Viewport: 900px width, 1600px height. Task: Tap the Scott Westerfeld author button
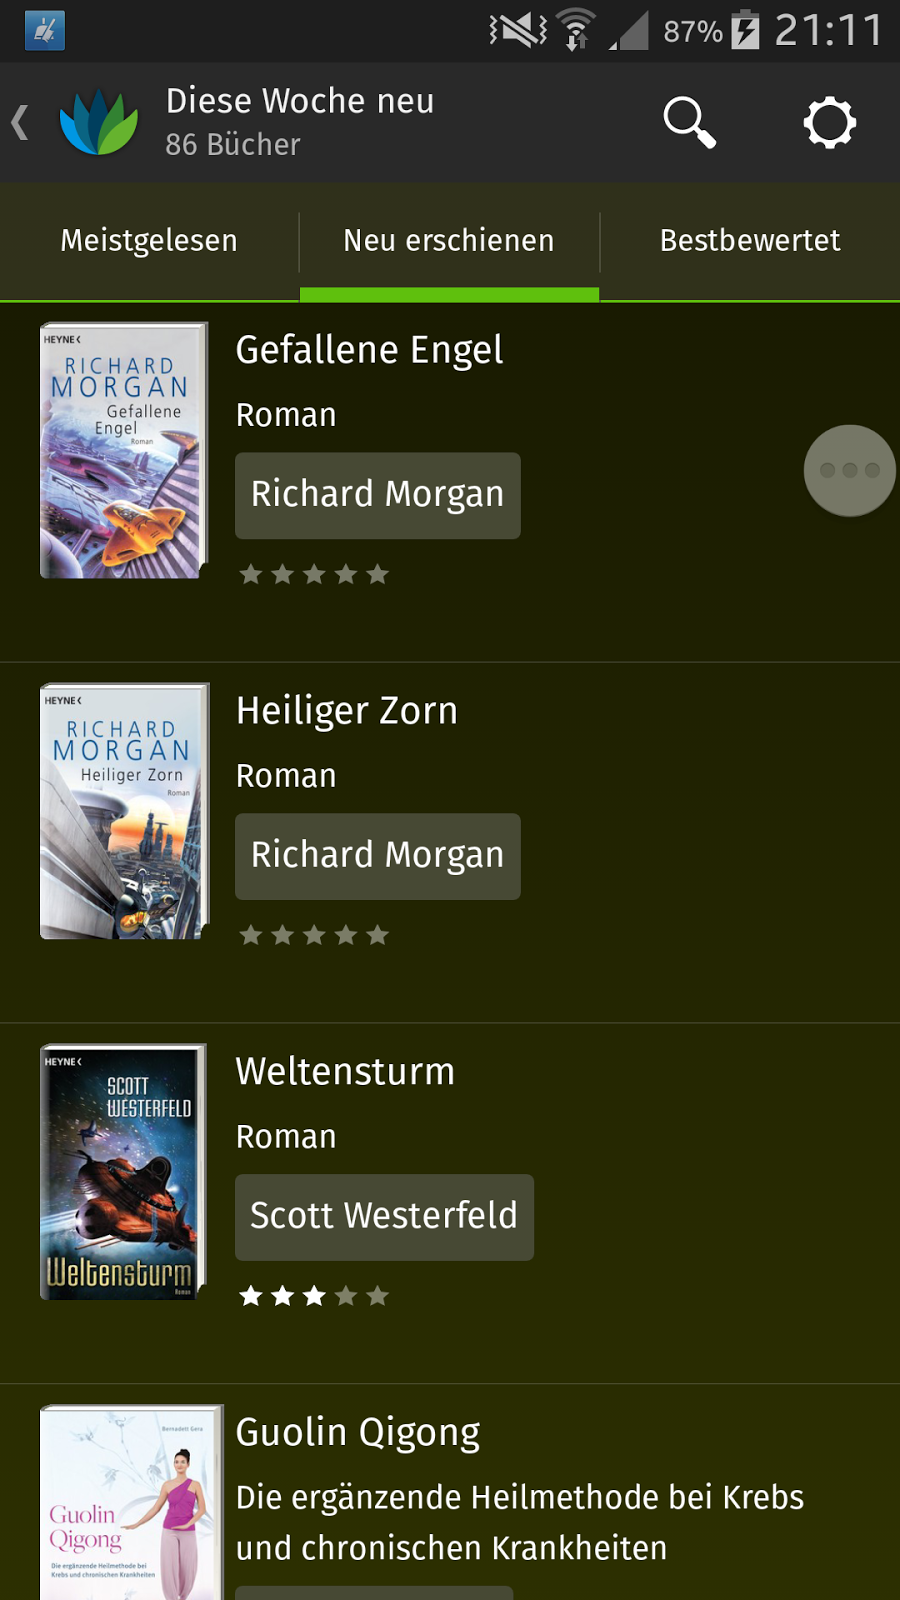pyautogui.click(x=384, y=1217)
